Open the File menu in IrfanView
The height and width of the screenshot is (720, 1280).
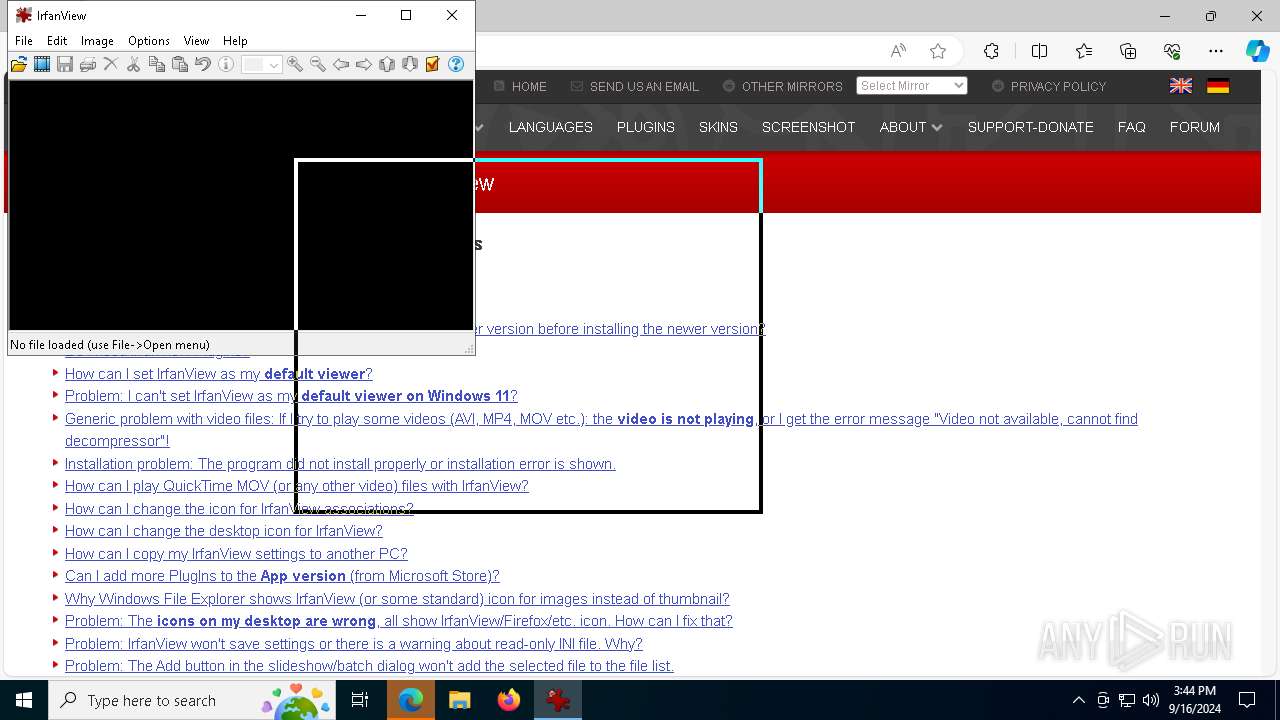(24, 41)
